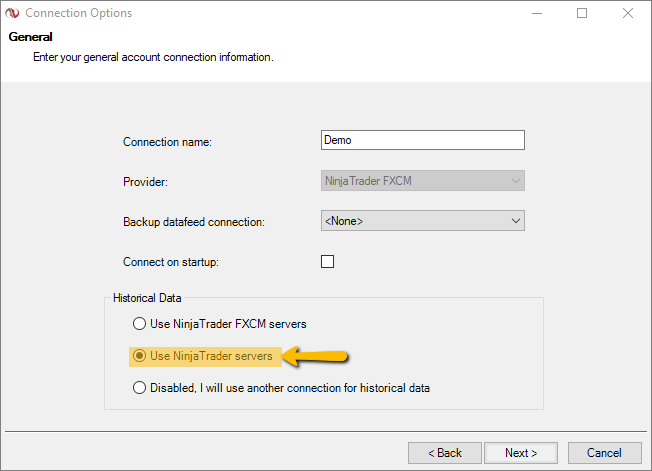Click the Connect on startup label
The height and width of the screenshot is (471, 652).
click(x=170, y=262)
